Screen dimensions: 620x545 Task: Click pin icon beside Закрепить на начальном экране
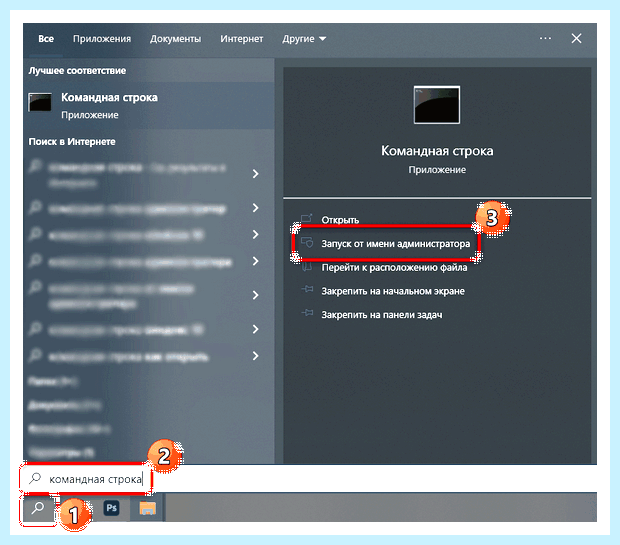pyautogui.click(x=307, y=290)
